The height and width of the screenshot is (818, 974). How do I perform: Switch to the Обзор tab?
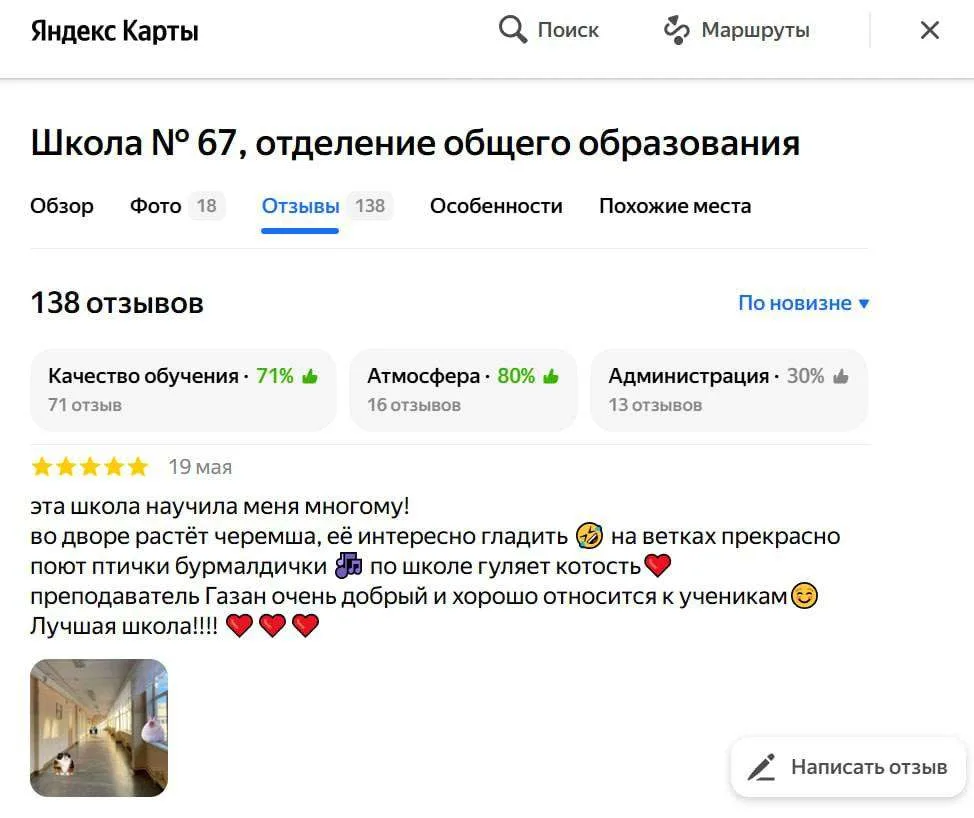(x=61, y=206)
